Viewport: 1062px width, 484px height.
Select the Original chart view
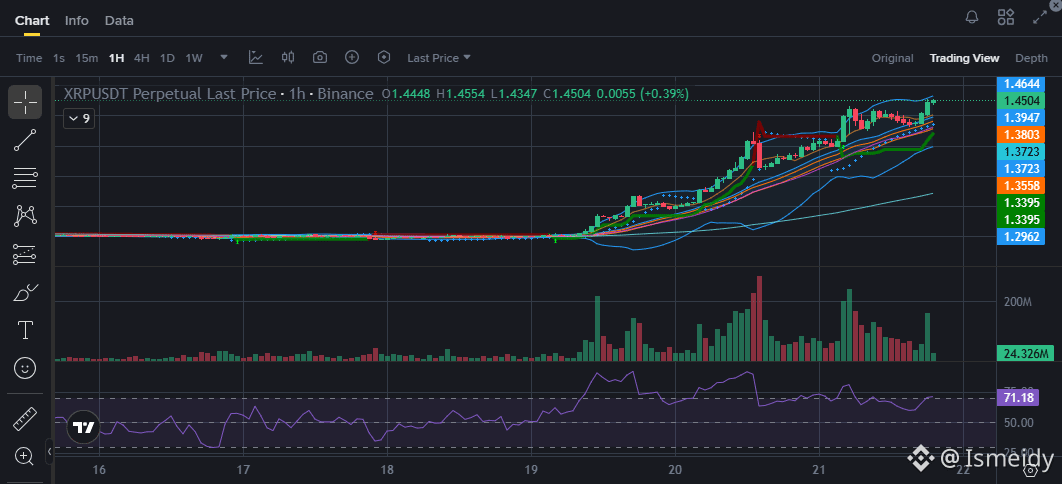(893, 58)
